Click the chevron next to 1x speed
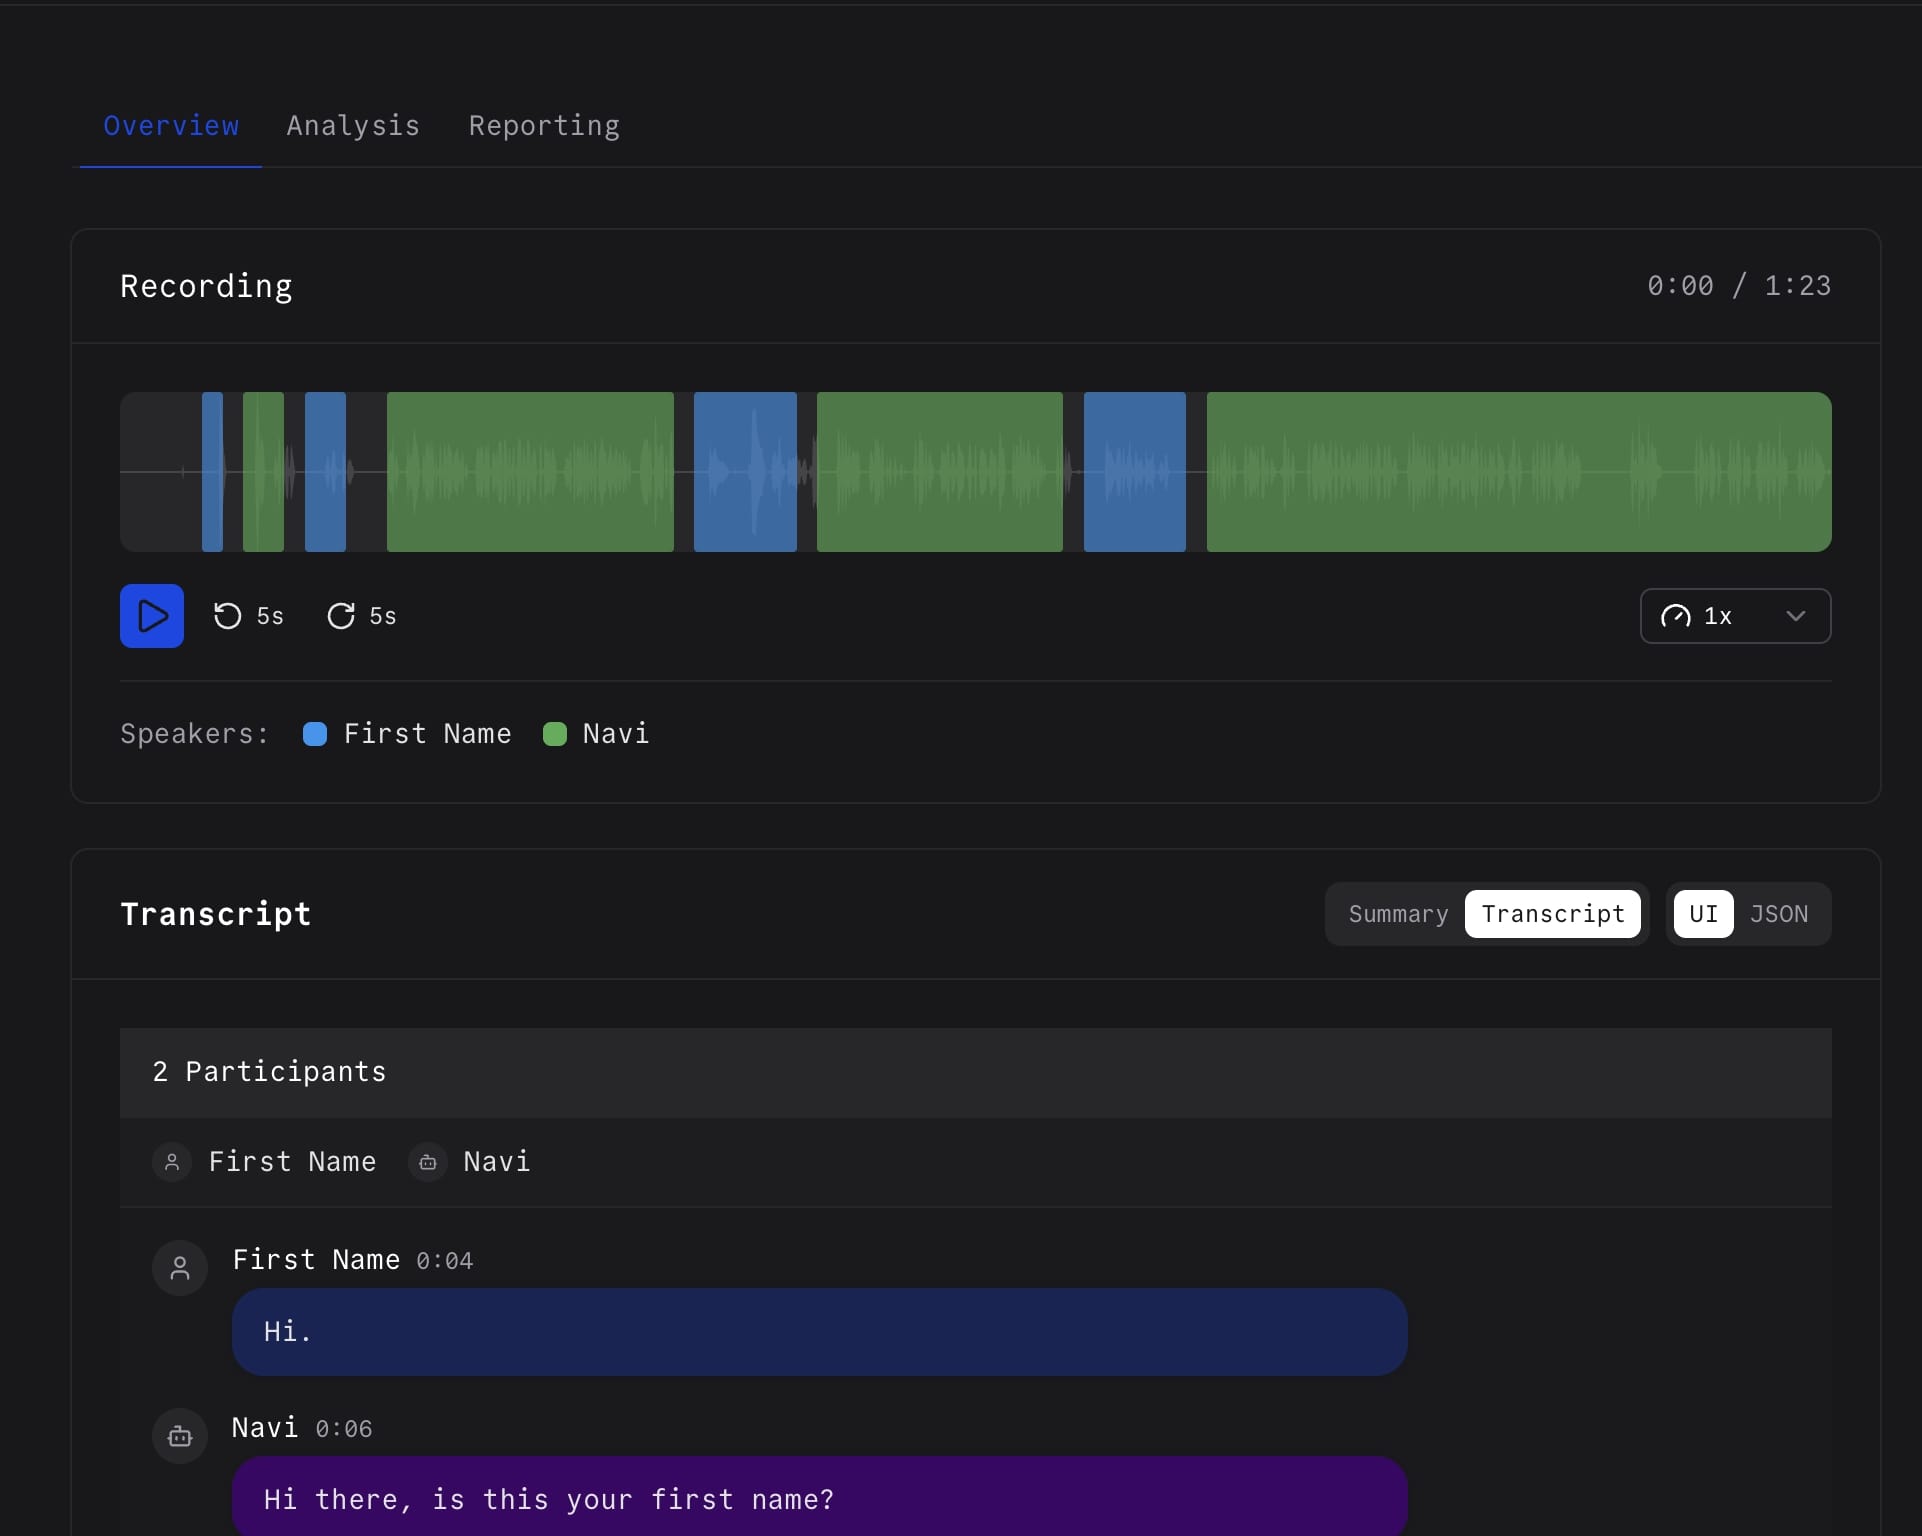The image size is (1922, 1536). [x=1795, y=616]
